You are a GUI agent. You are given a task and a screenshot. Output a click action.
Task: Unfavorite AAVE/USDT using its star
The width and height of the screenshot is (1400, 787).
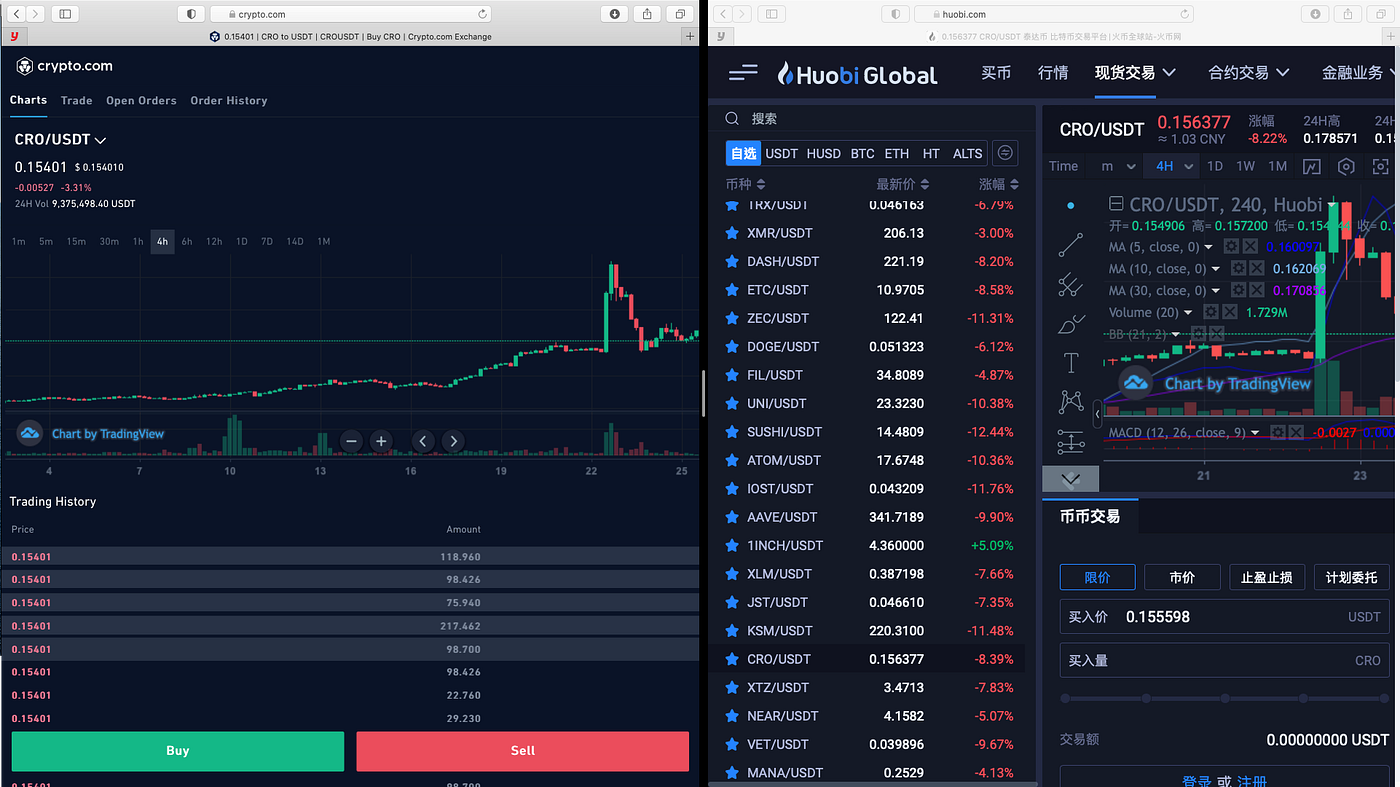[732, 517]
